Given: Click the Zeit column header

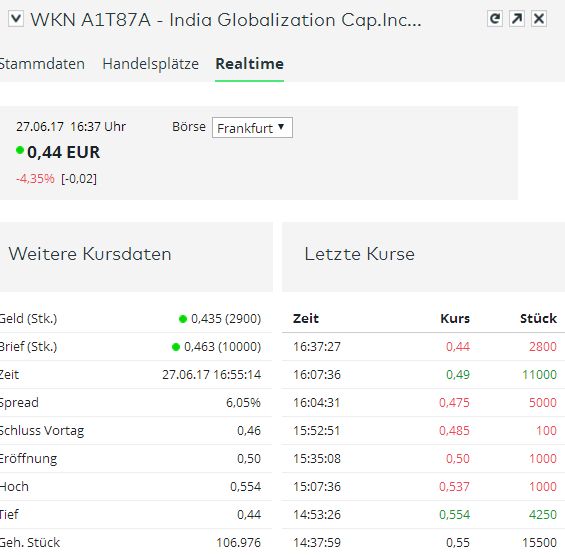Looking at the screenshot, I should 306,319.
